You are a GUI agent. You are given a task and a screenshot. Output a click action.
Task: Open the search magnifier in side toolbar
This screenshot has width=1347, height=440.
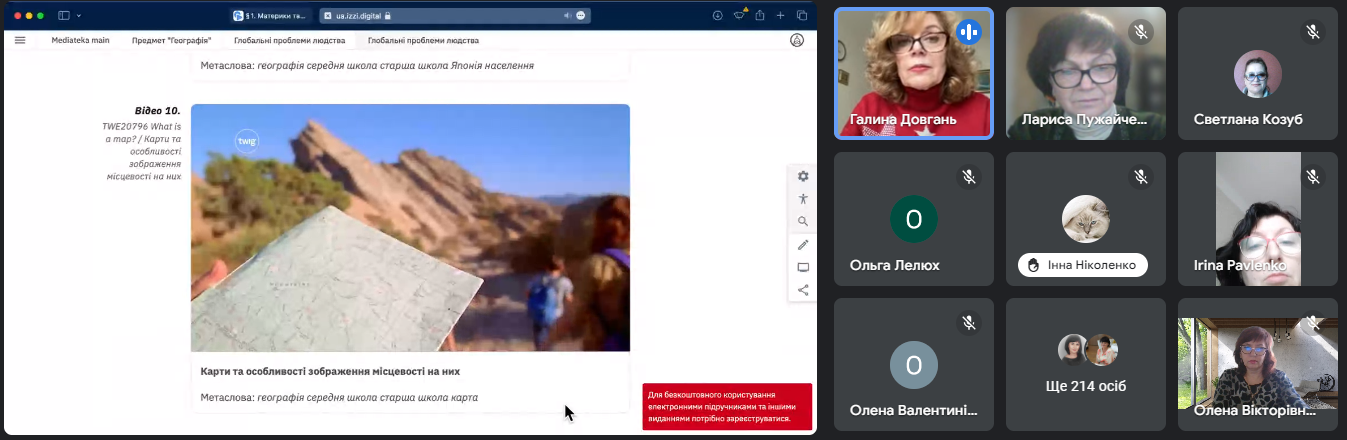pos(803,222)
